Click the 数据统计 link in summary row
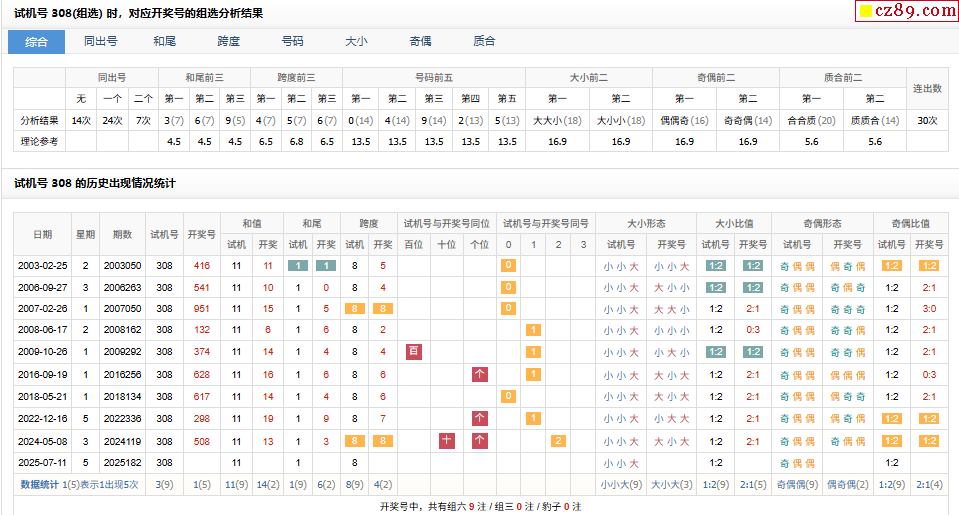The height and width of the screenshot is (515, 959). [x=39, y=484]
